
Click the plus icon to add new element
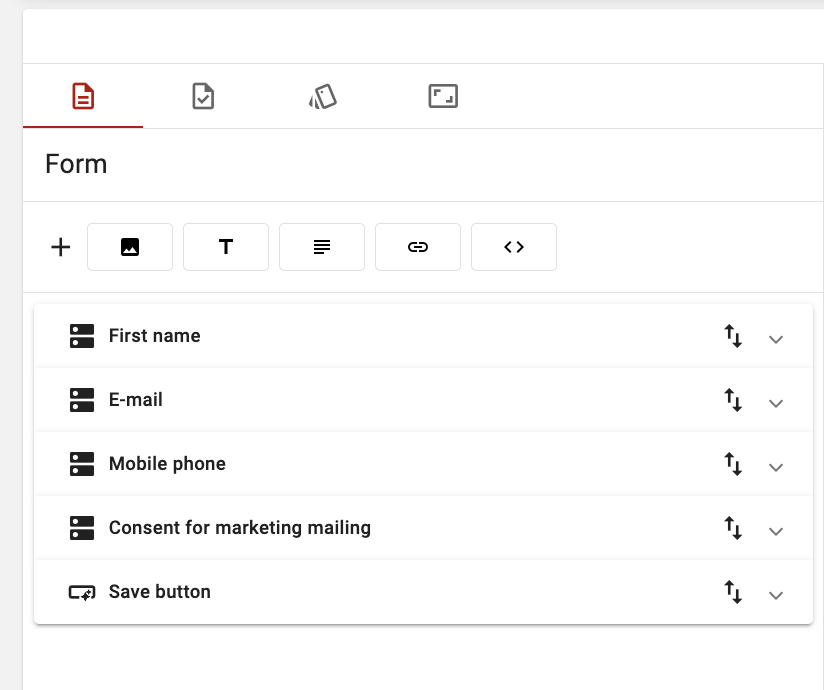[60, 246]
